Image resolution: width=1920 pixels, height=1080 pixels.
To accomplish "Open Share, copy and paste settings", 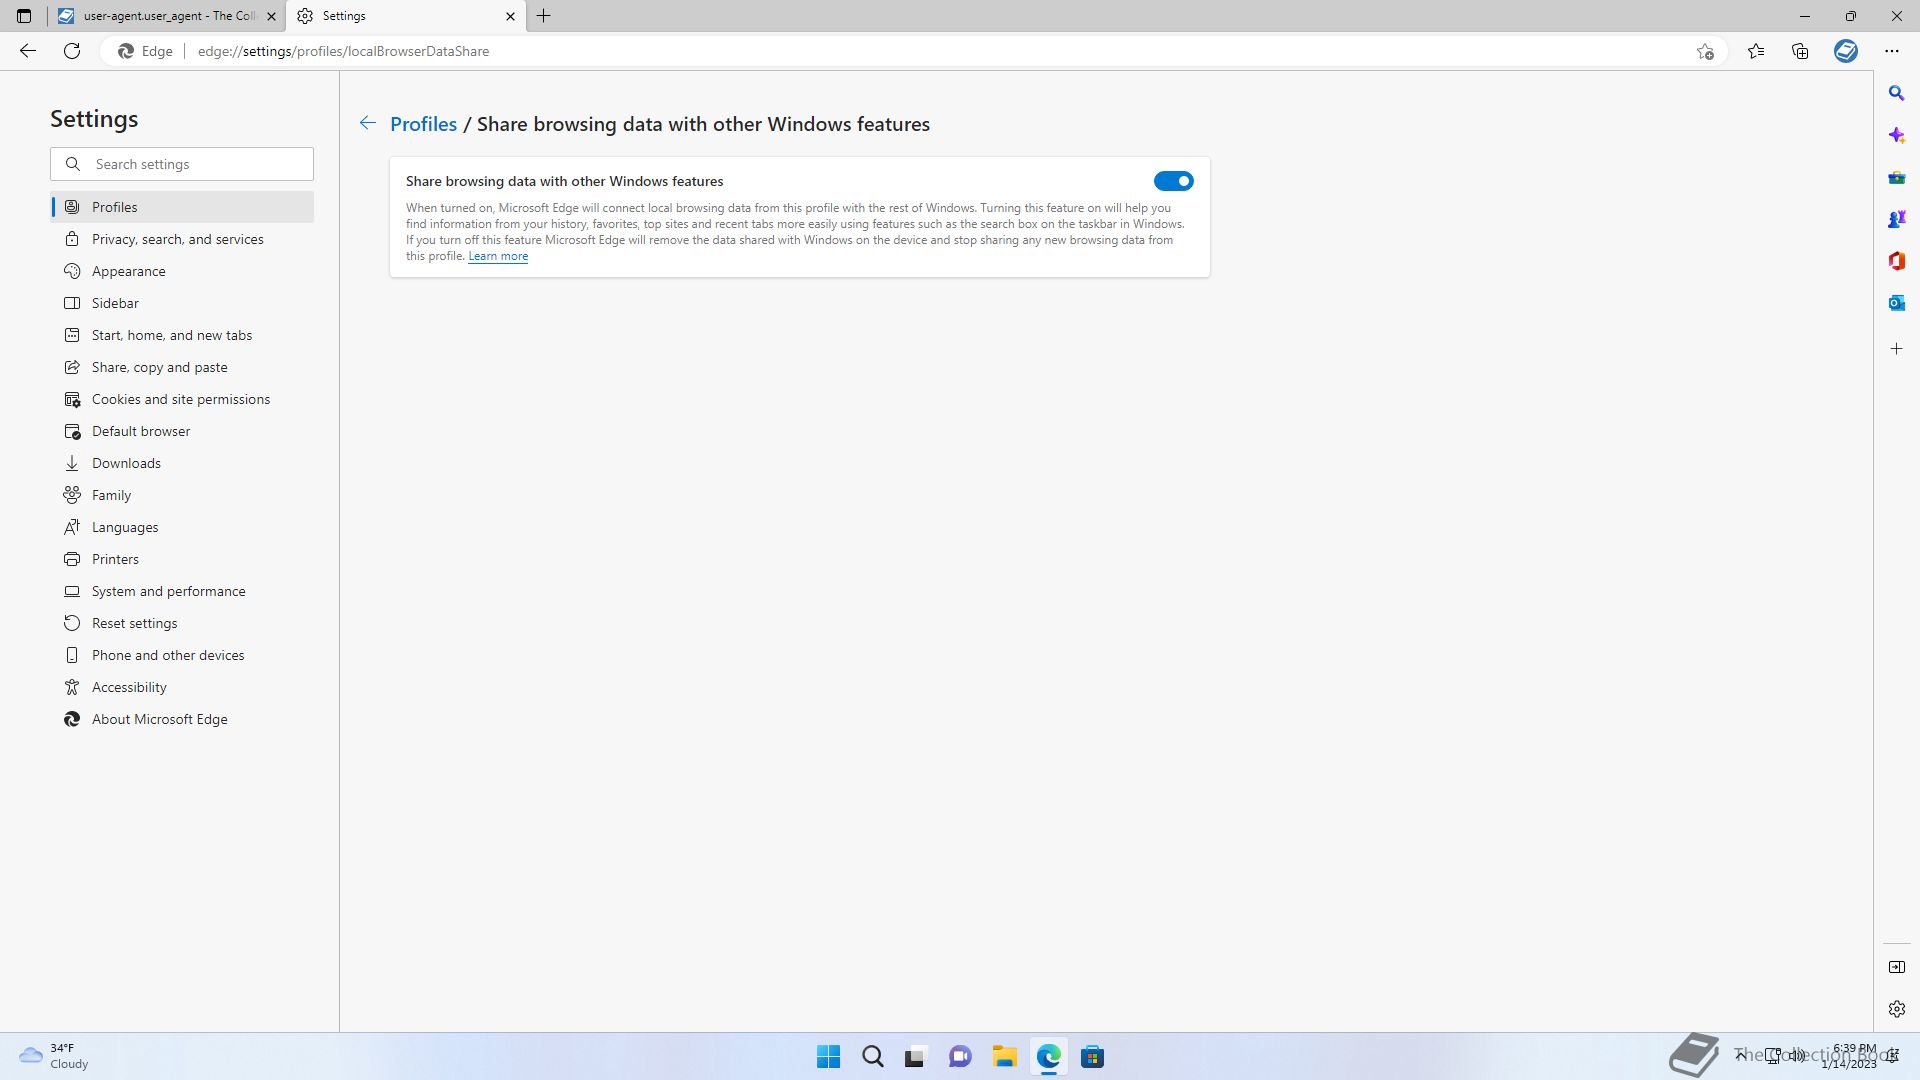I will [182, 367].
